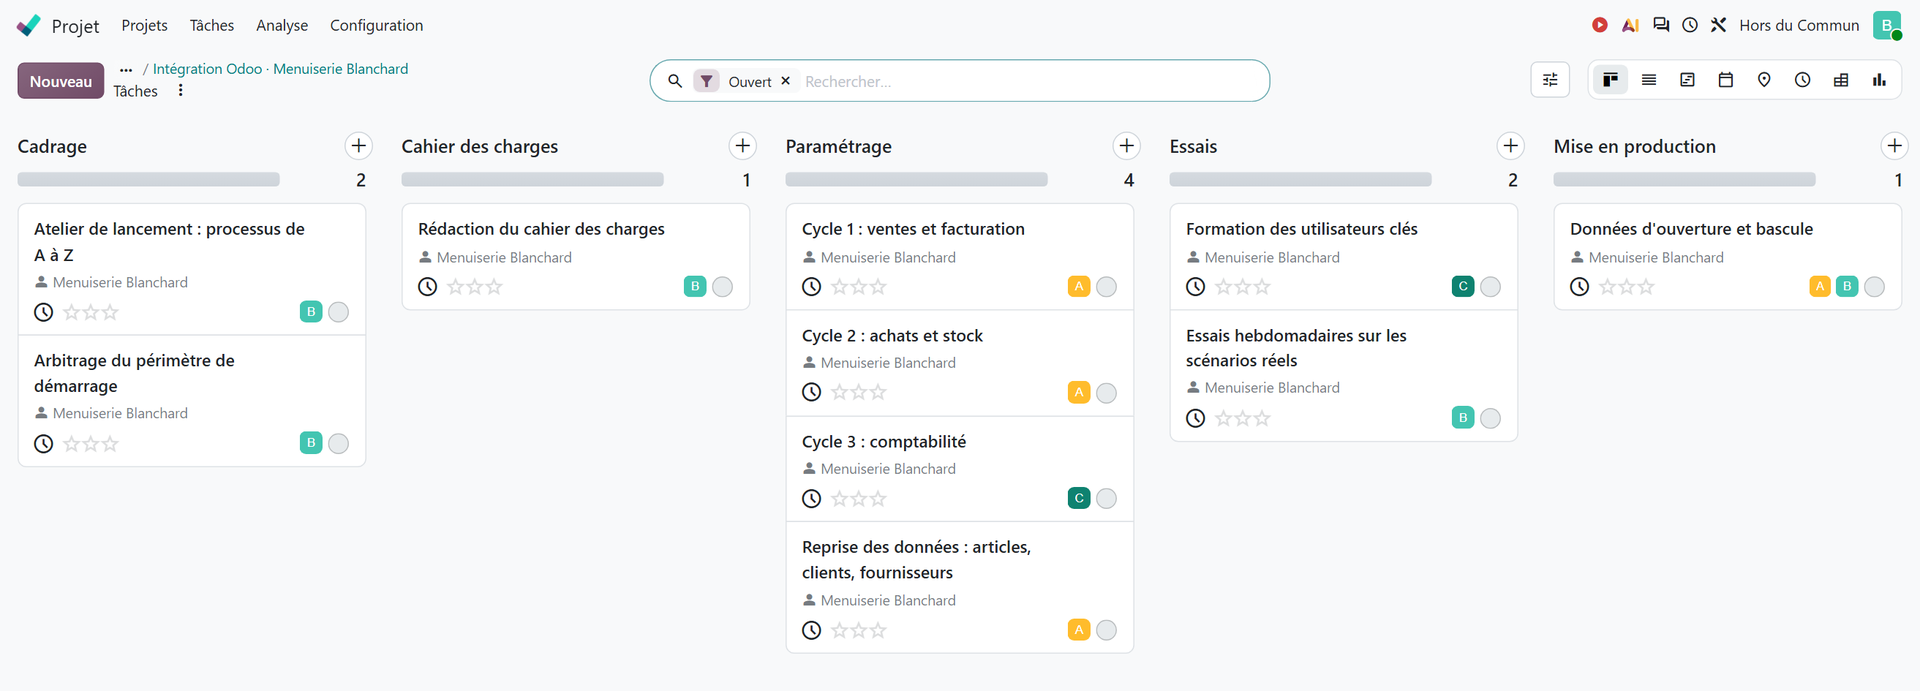Viewport: 1920px width, 691px height.
Task: Switch to Kanban view
Action: coord(1610,80)
